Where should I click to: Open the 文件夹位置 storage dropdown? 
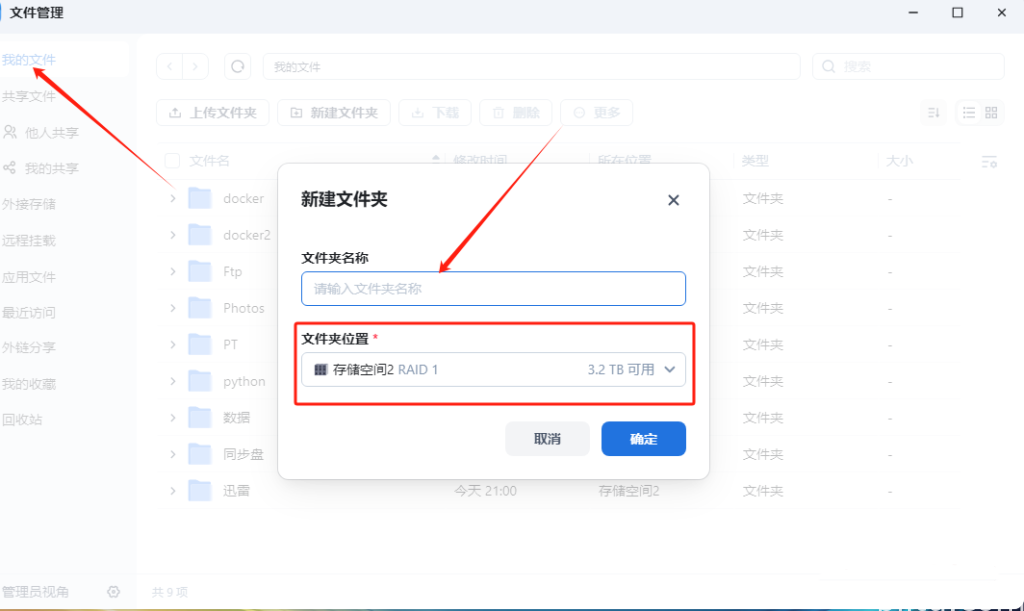click(x=493, y=370)
